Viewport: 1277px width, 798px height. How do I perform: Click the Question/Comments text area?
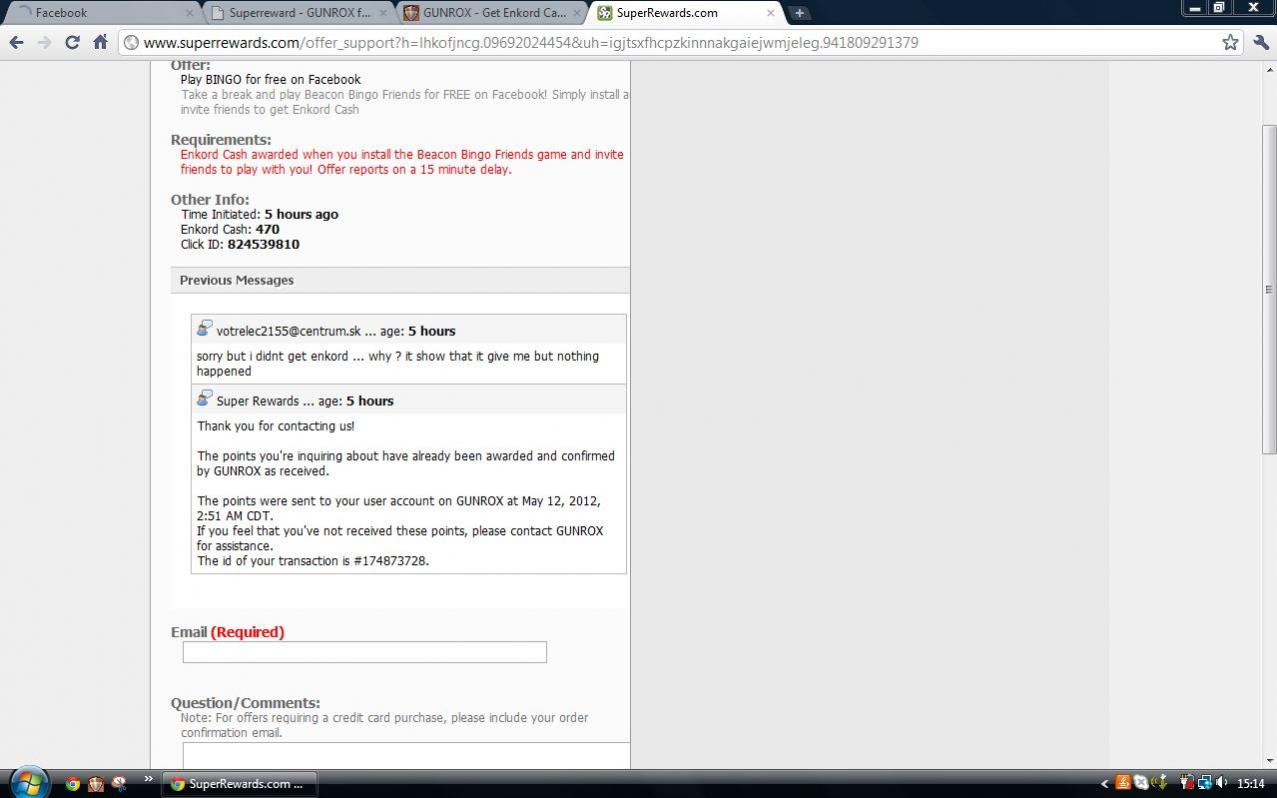406,755
